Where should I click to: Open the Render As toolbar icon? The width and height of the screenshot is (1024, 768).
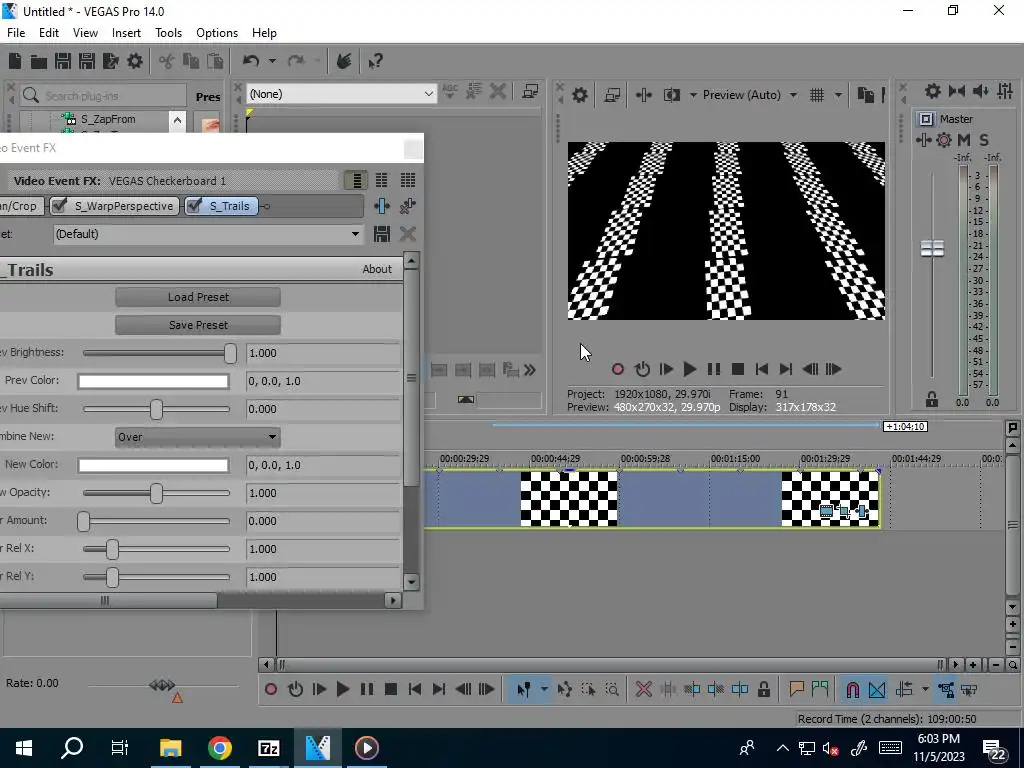pos(111,61)
